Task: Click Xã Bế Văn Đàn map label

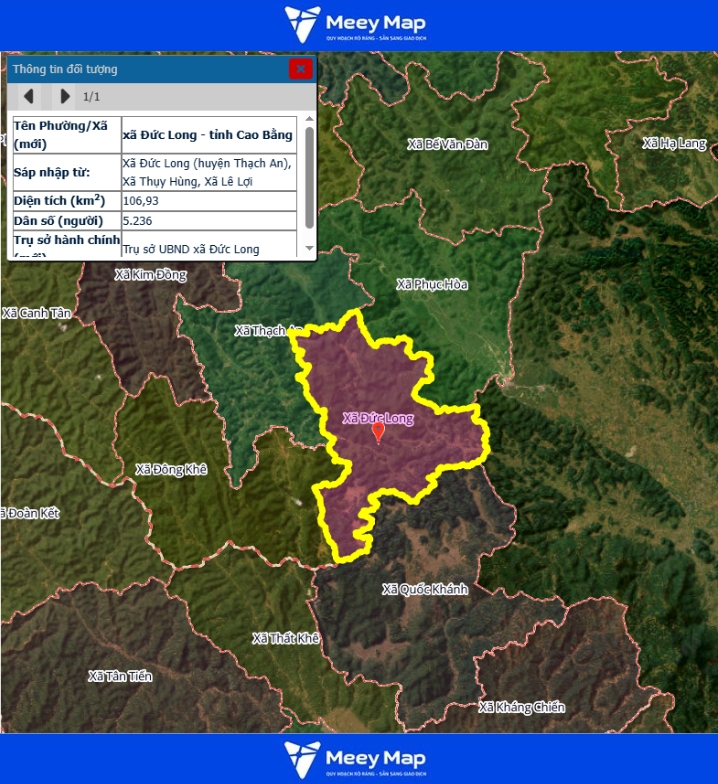Action: pyautogui.click(x=447, y=144)
